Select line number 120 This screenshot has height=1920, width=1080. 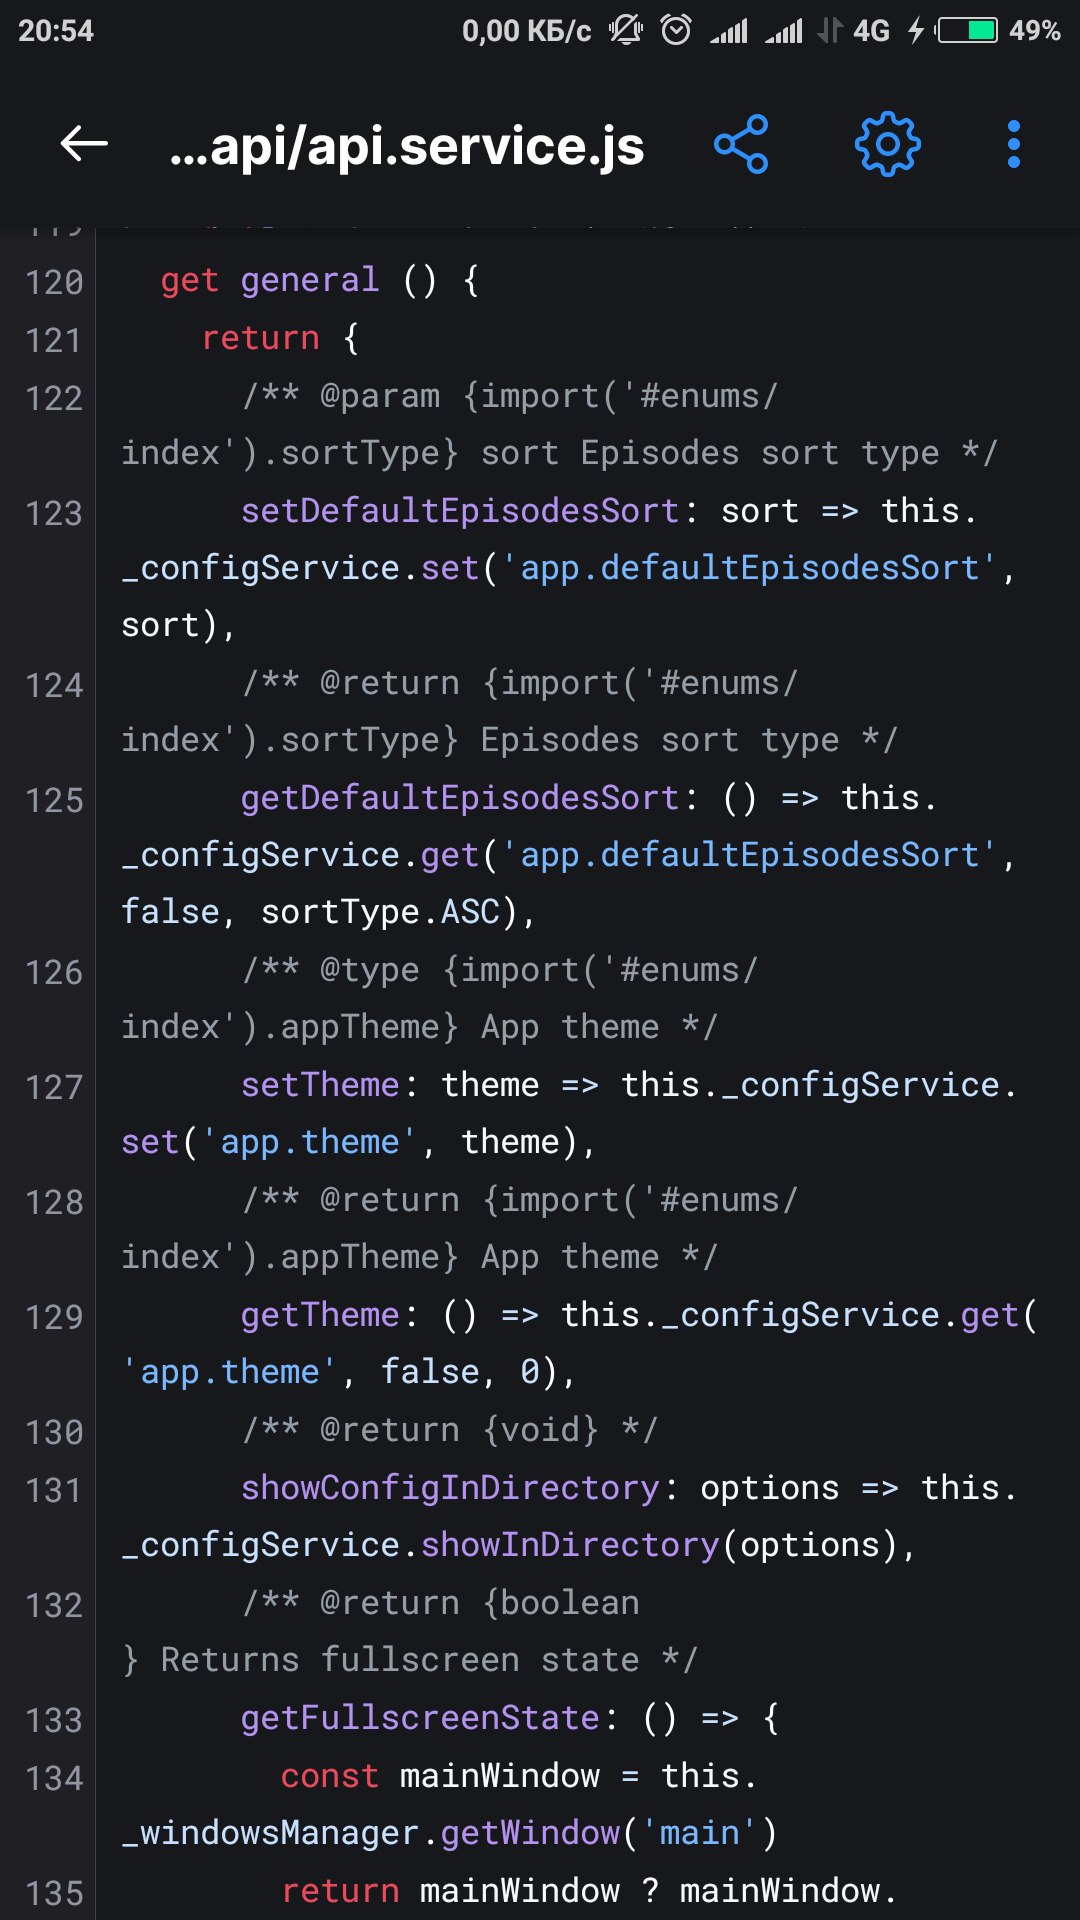[54, 283]
